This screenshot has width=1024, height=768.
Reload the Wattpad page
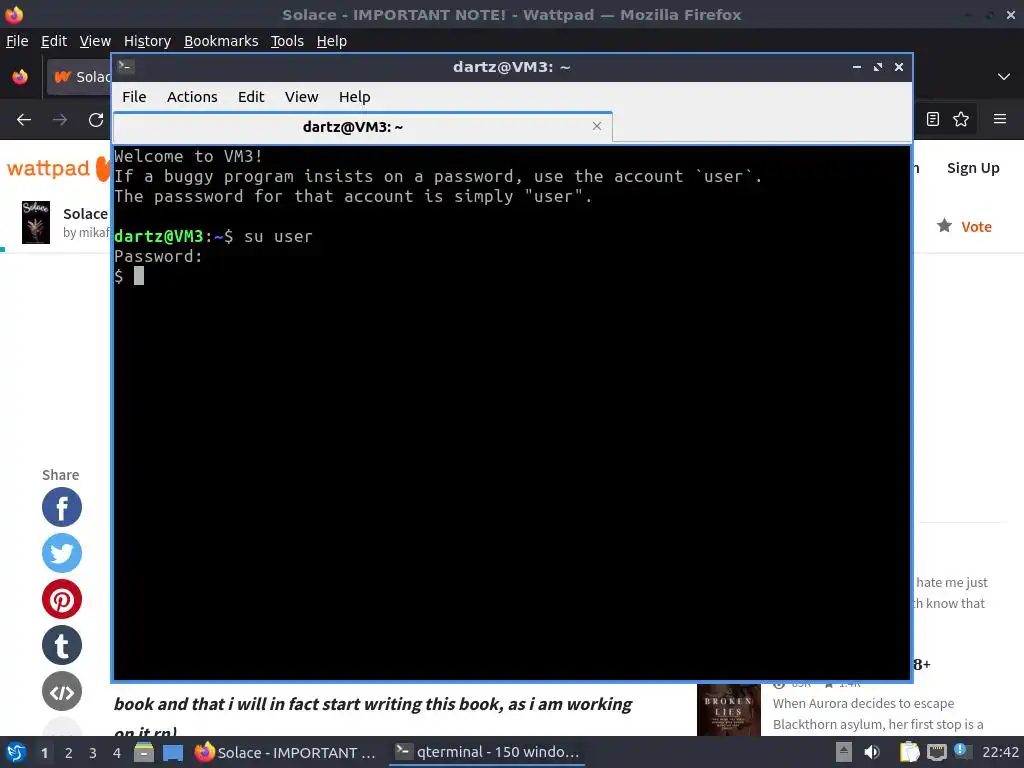(x=96, y=120)
